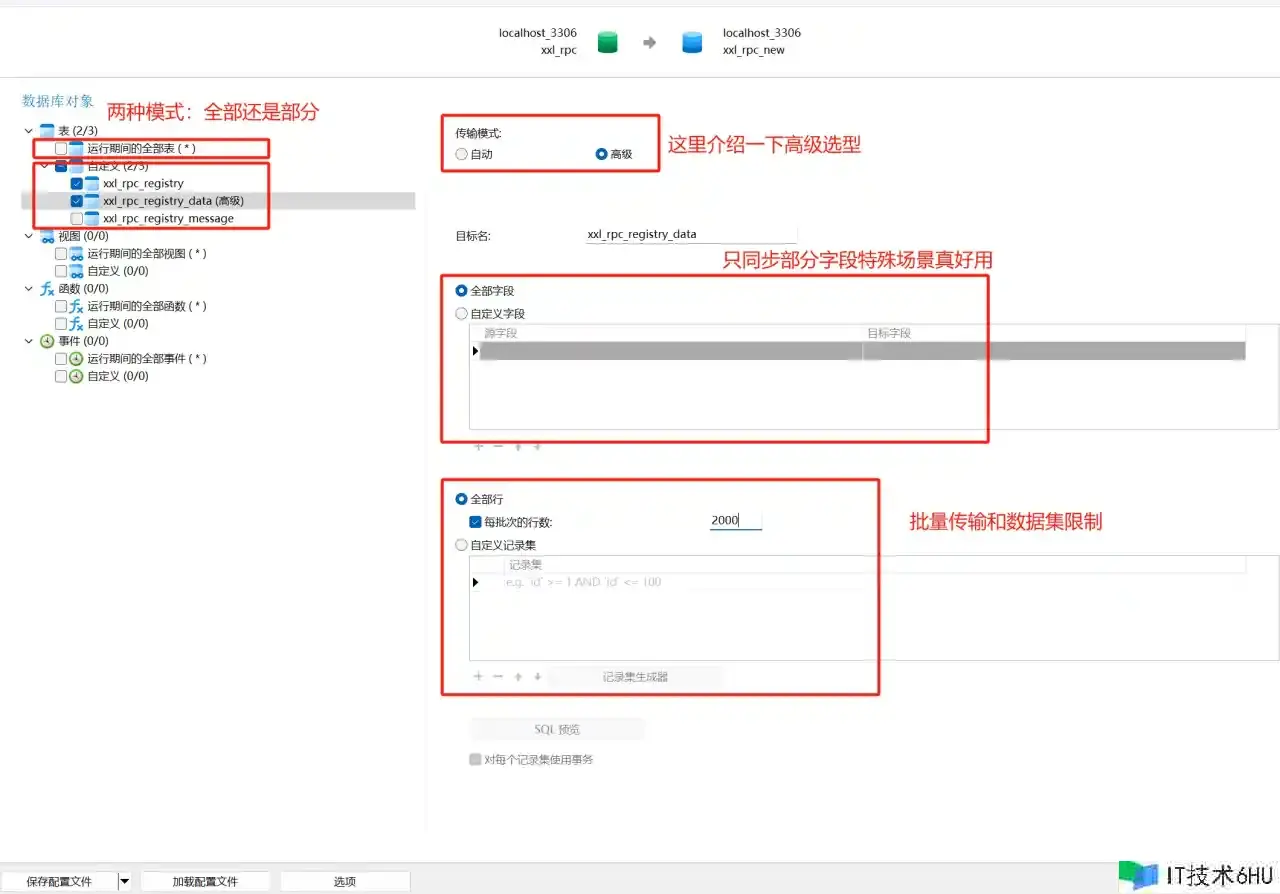Click the xxl_rpc_registry table icon
Viewport: 1280px width, 894px height.
click(92, 184)
